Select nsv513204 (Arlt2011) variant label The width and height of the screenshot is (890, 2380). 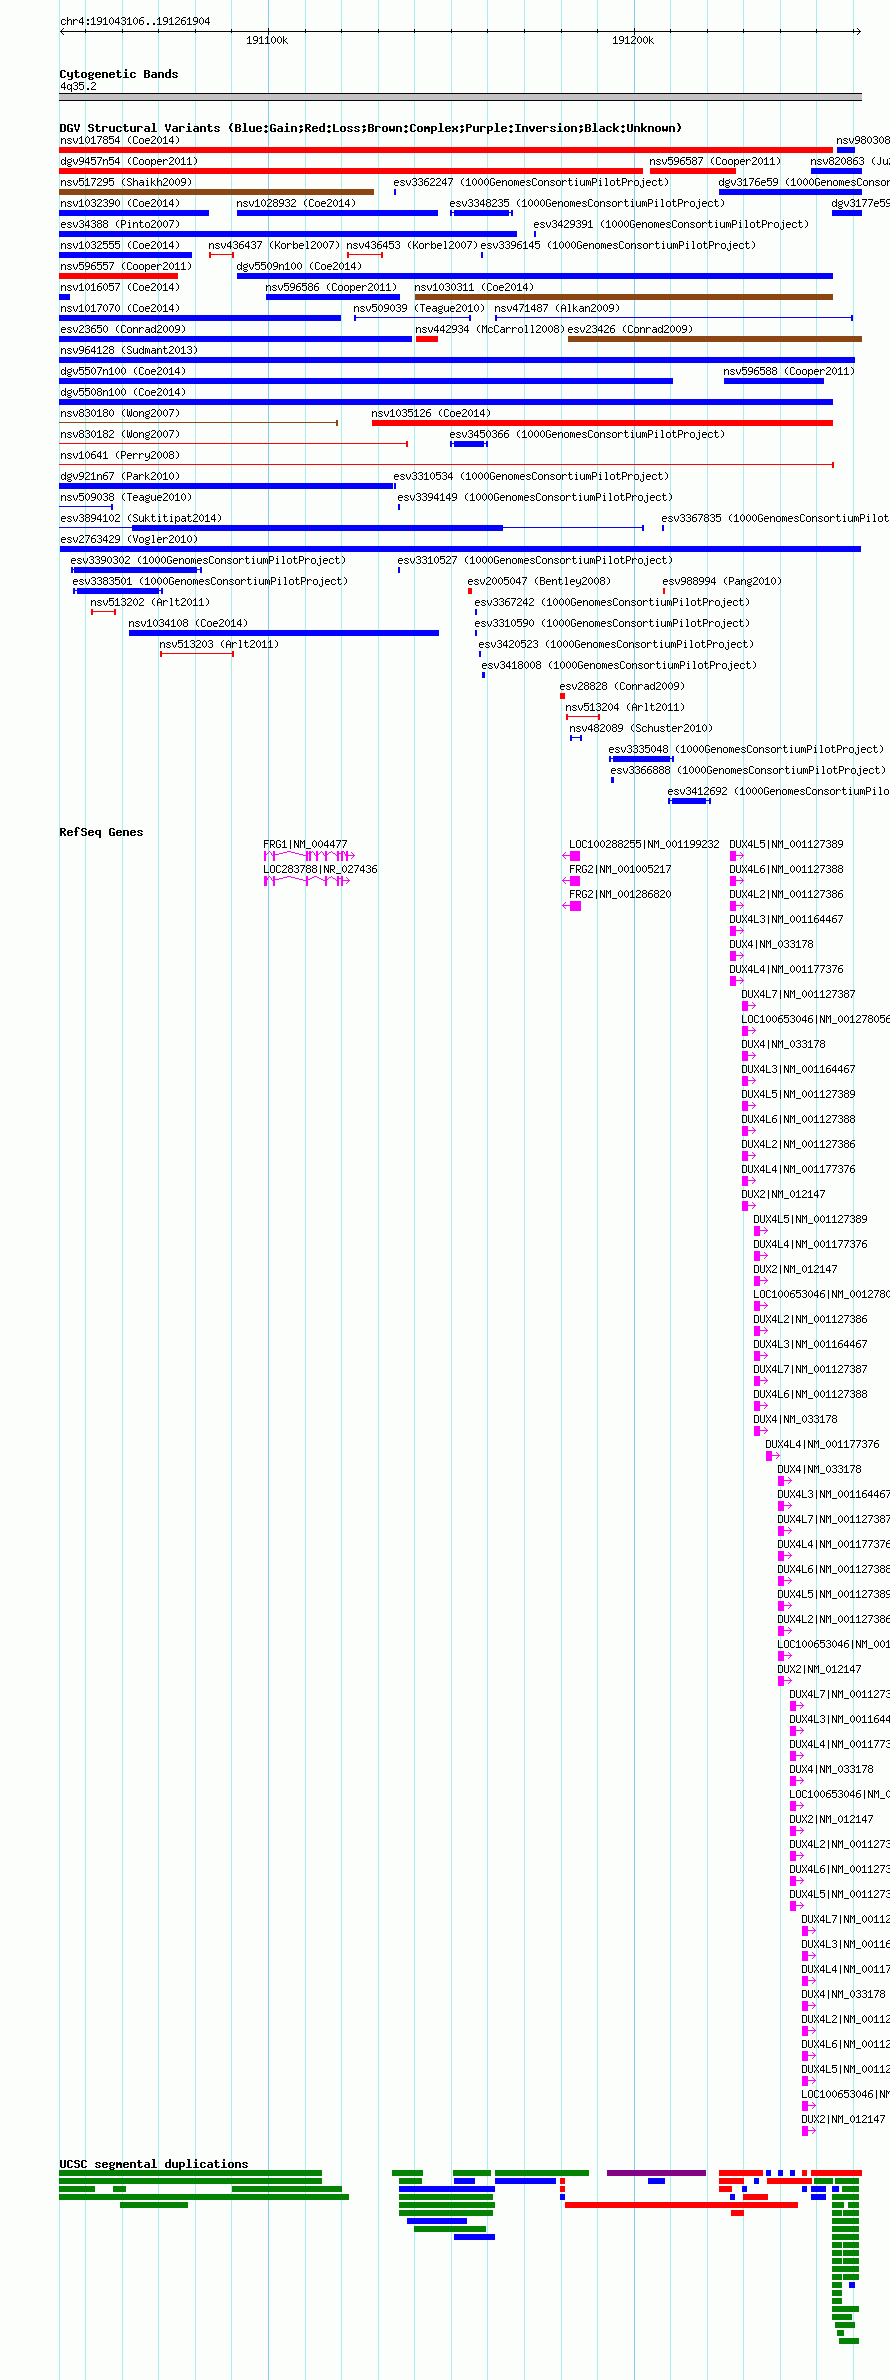point(625,707)
